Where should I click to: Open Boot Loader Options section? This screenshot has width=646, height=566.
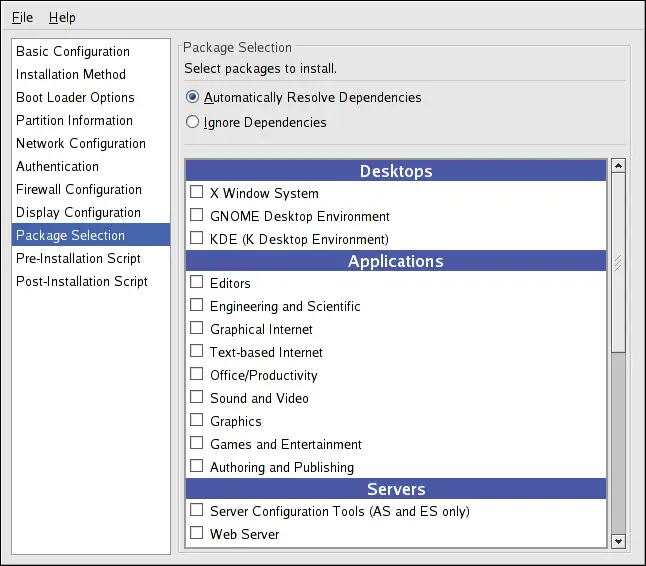(75, 97)
